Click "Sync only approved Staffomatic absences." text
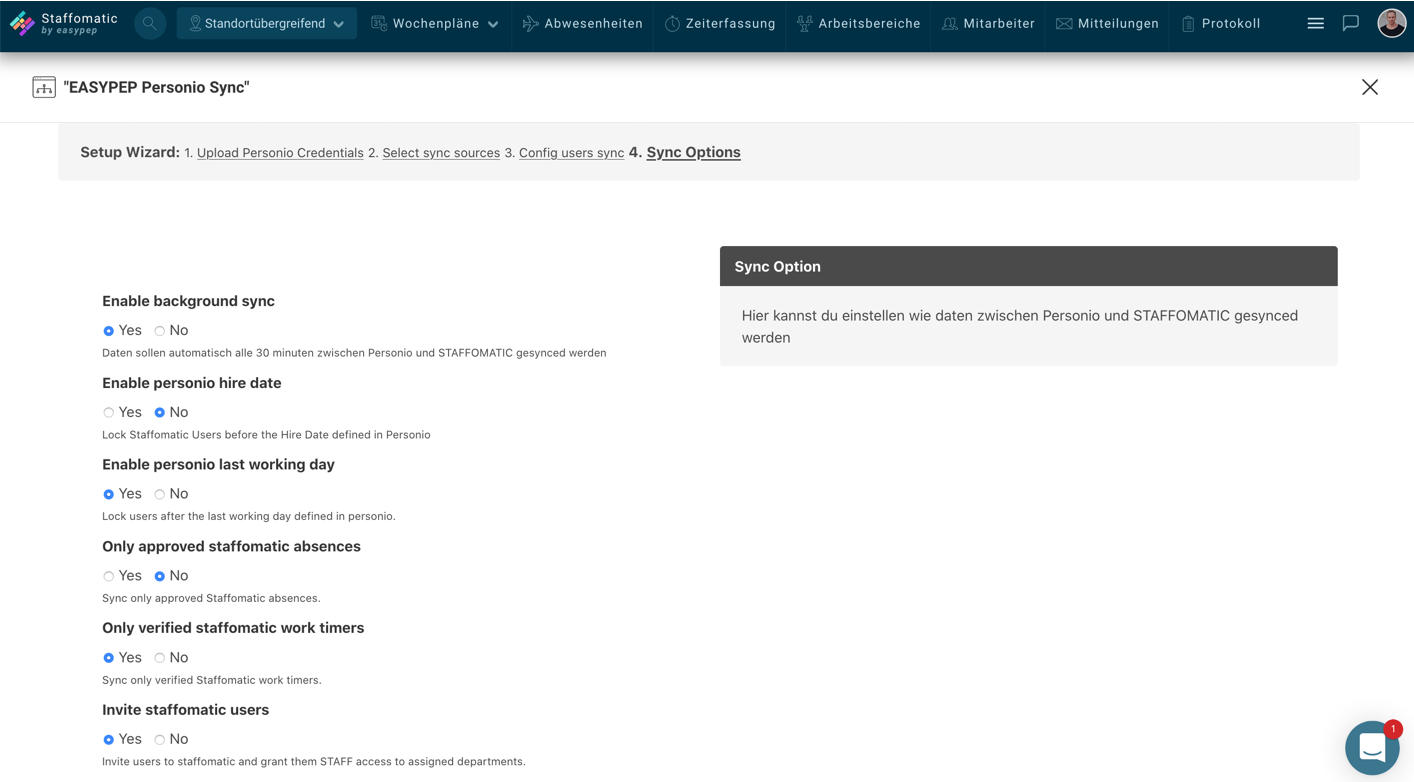 (211, 598)
